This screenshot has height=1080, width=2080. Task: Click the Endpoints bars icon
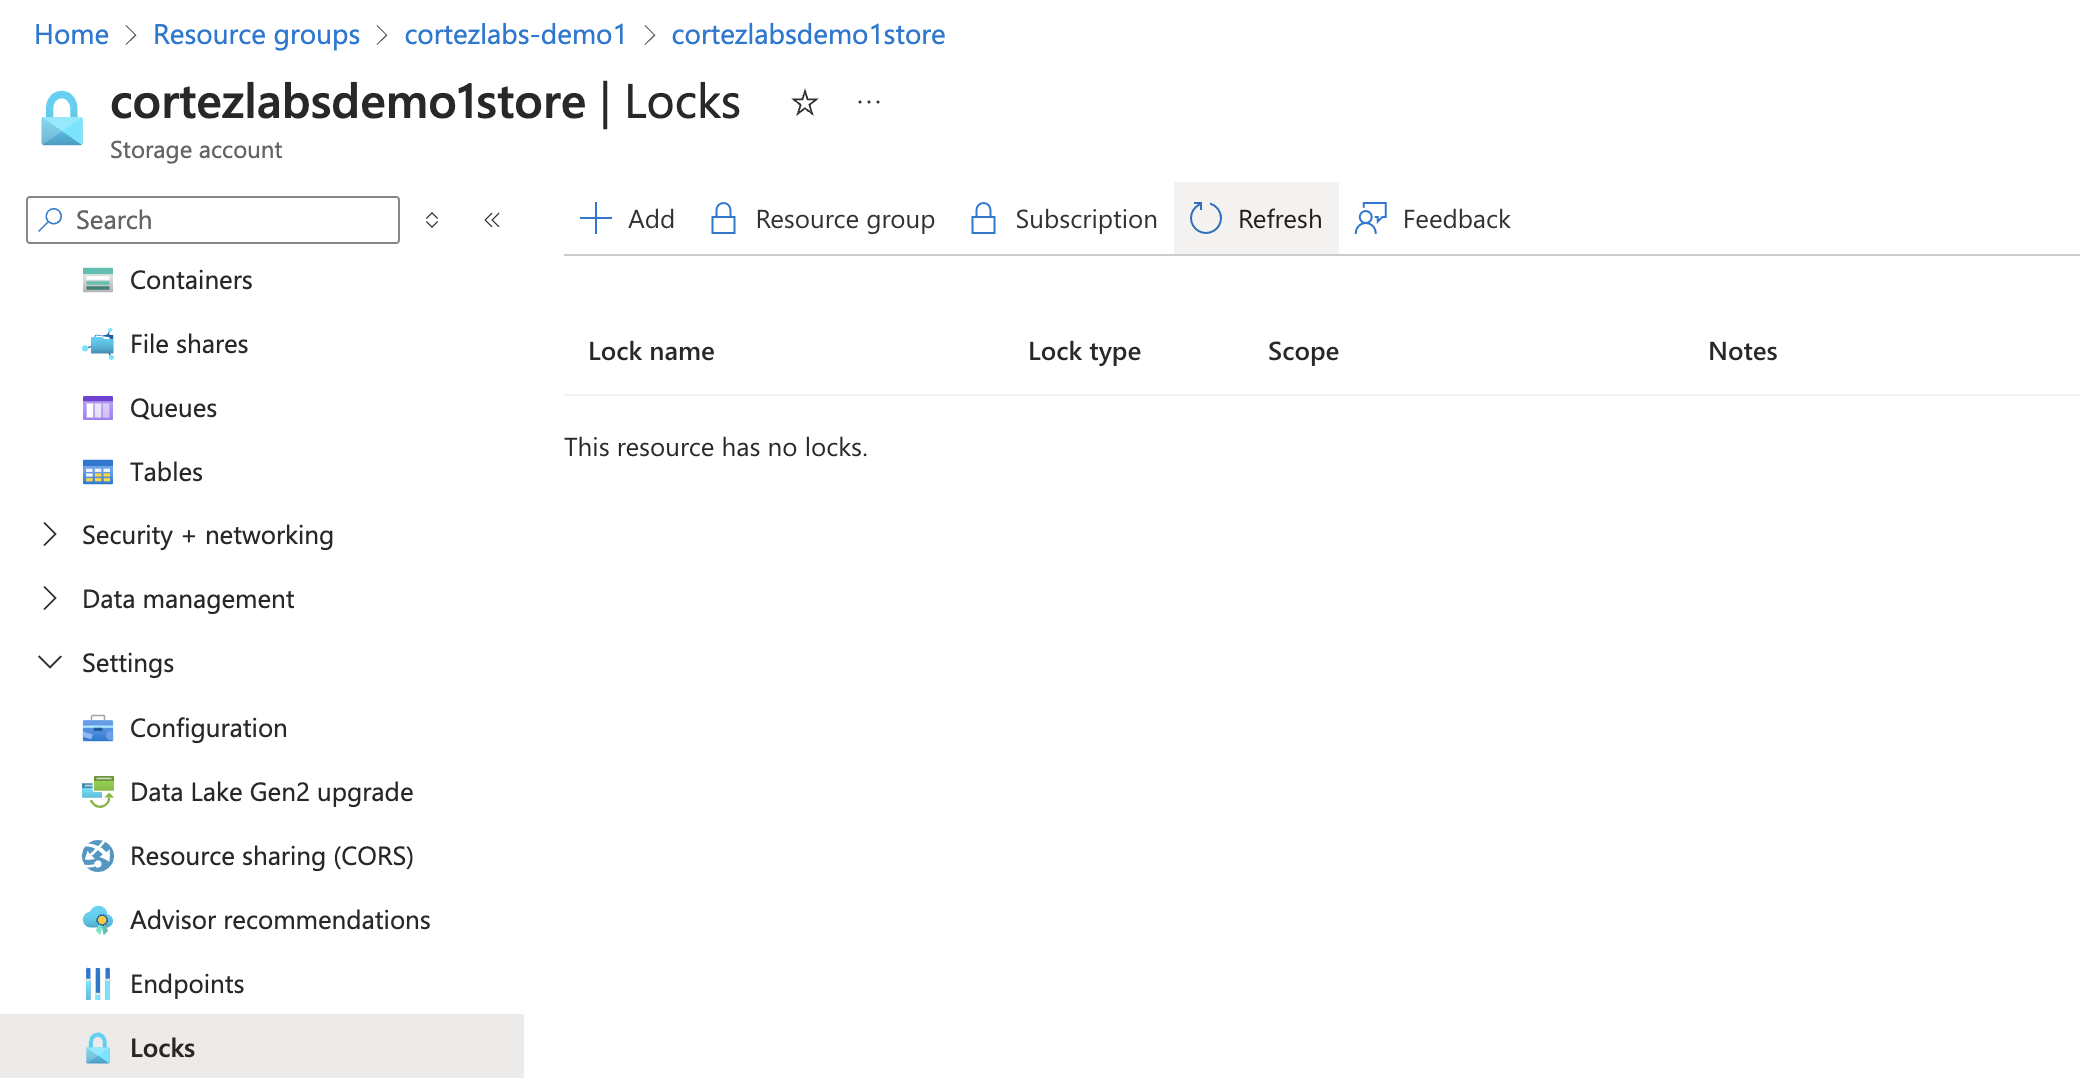[x=98, y=984]
